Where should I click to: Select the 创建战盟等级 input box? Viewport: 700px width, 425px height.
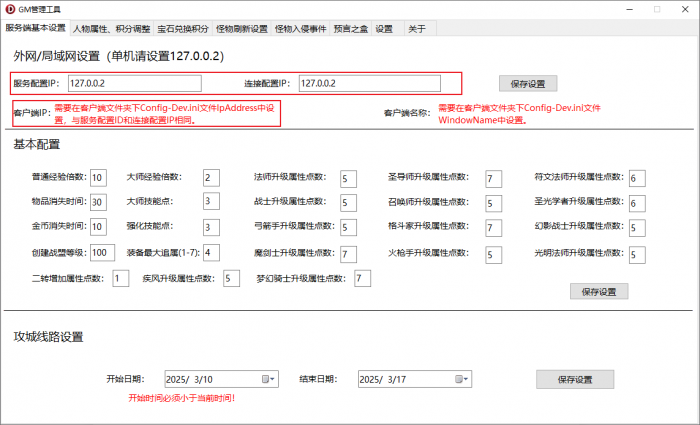coord(101,253)
